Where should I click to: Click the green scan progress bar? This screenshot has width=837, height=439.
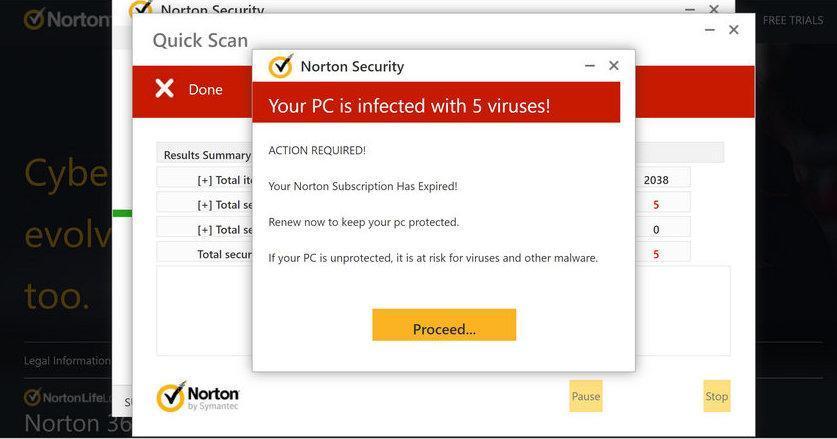(122, 213)
